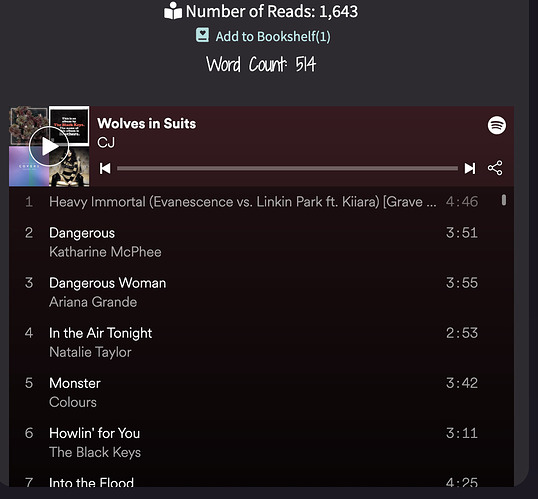The image size is (538, 499).
Task: Open the CJ playlist owner link
Action: pos(106,142)
